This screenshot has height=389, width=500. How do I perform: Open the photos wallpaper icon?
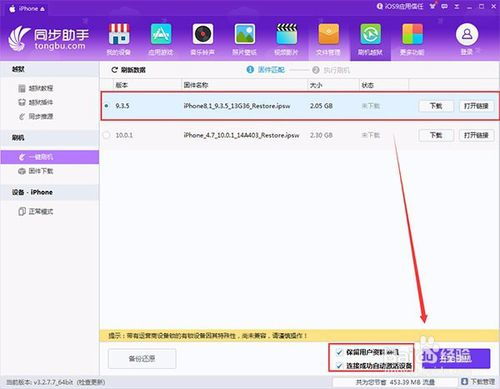point(245,34)
